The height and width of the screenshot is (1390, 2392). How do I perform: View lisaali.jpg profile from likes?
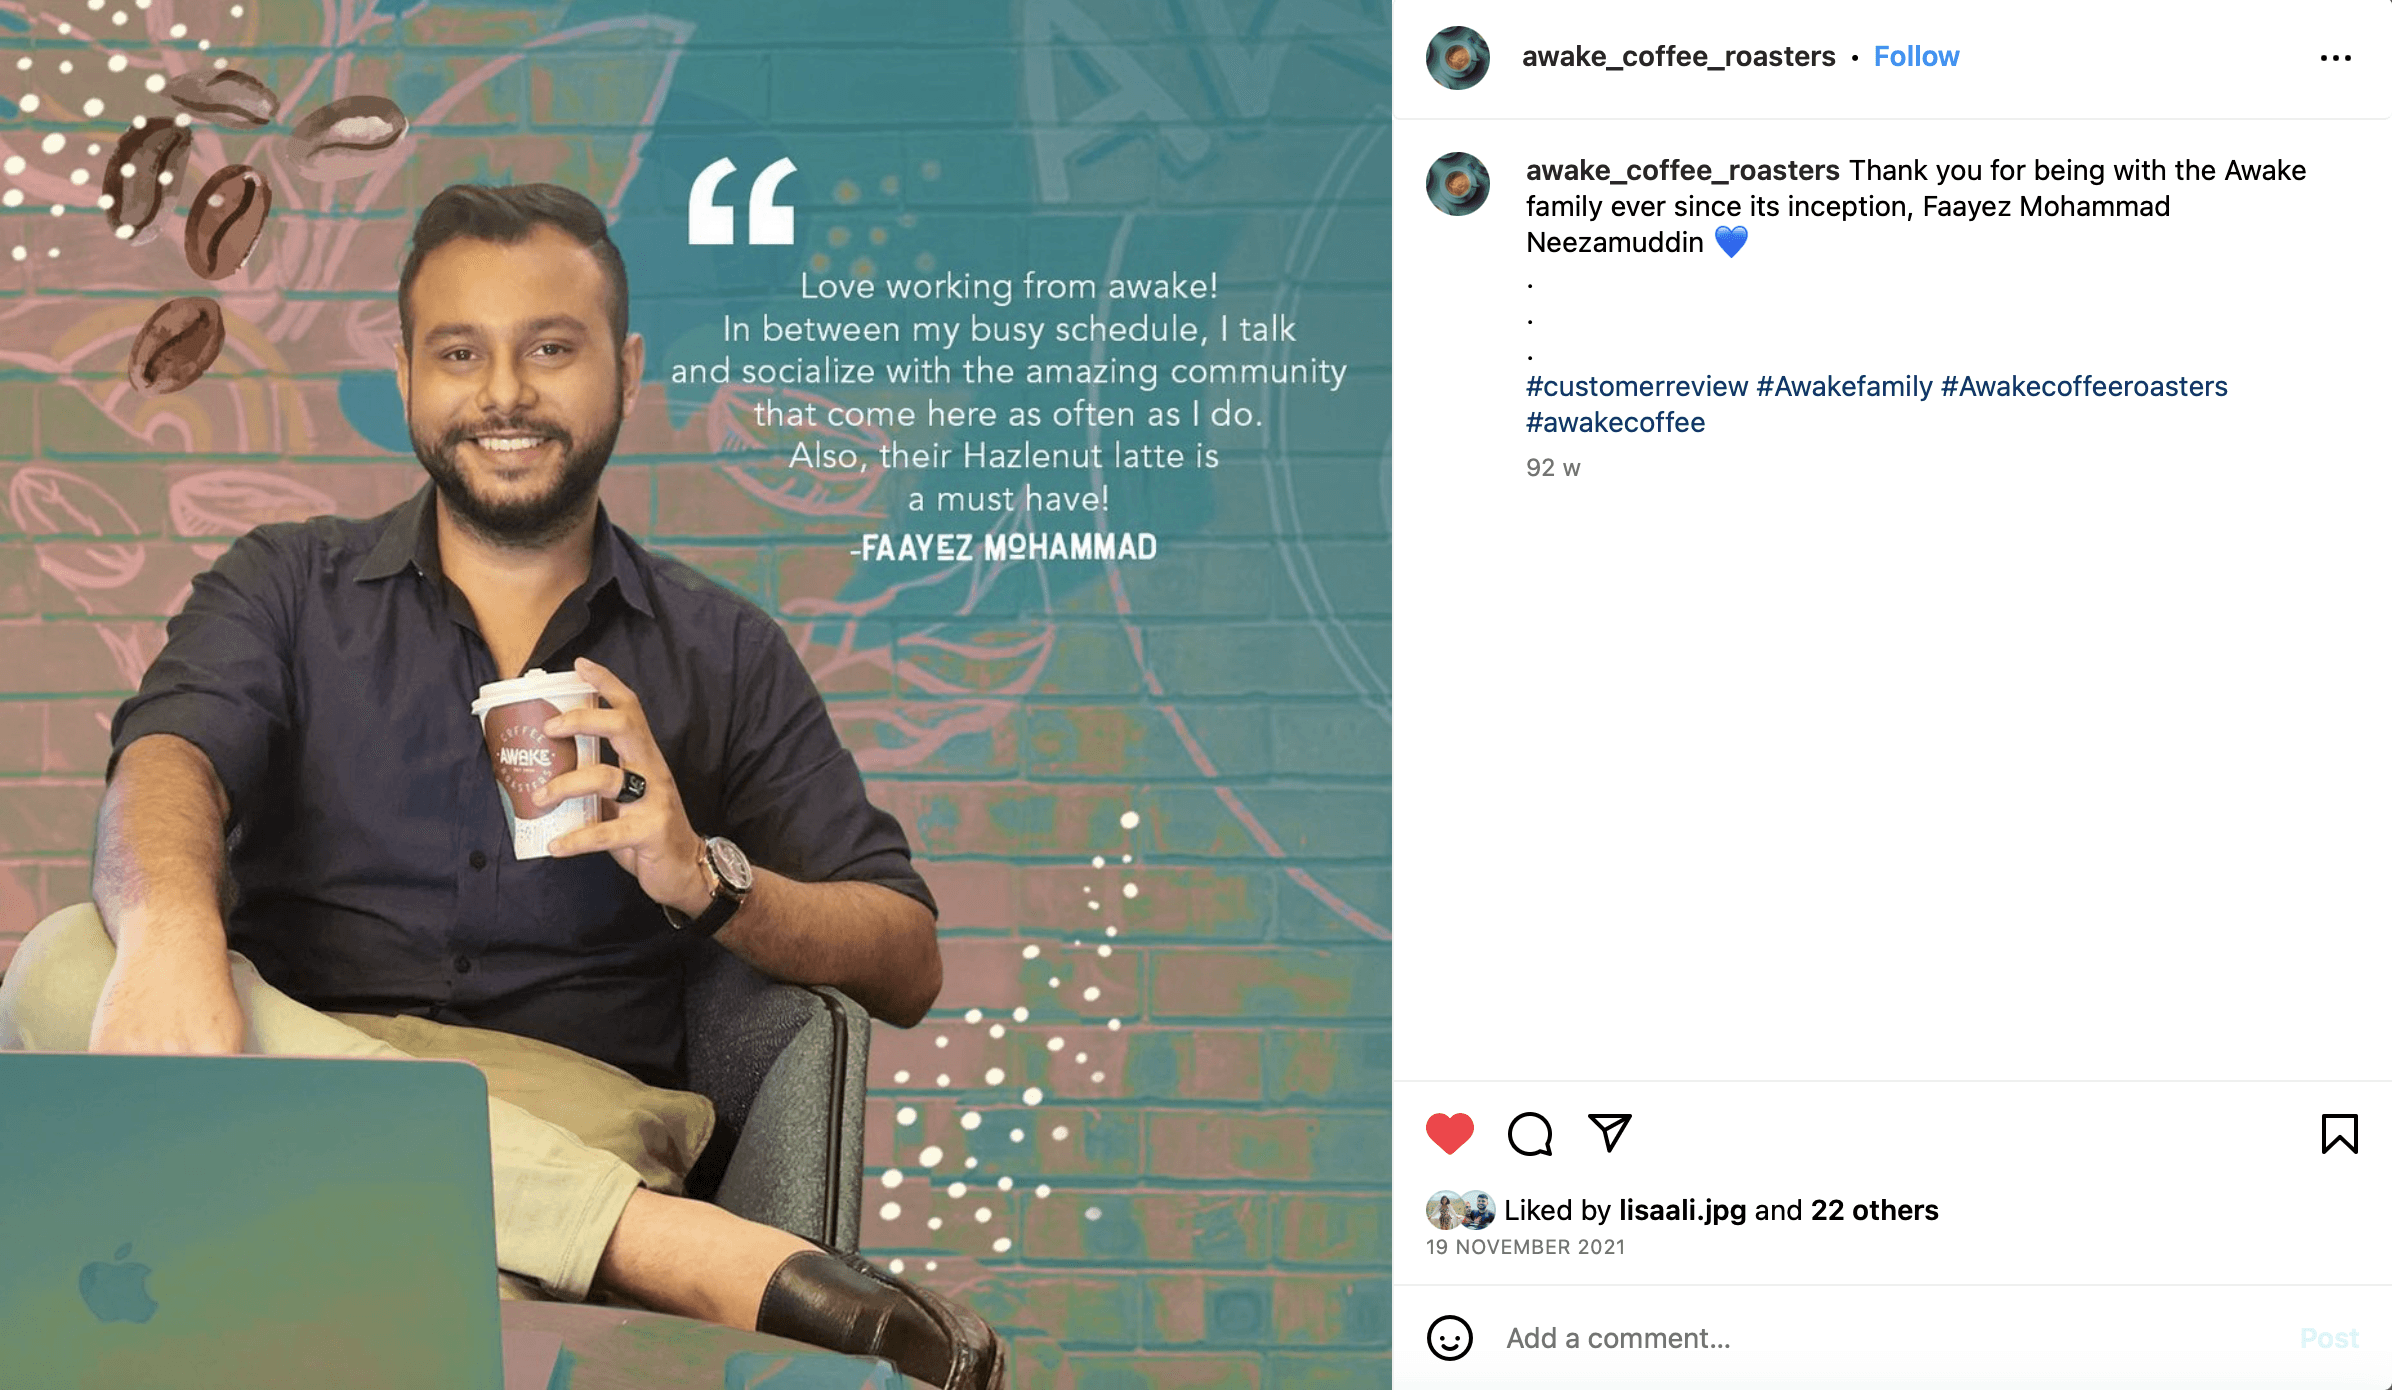(1682, 1210)
